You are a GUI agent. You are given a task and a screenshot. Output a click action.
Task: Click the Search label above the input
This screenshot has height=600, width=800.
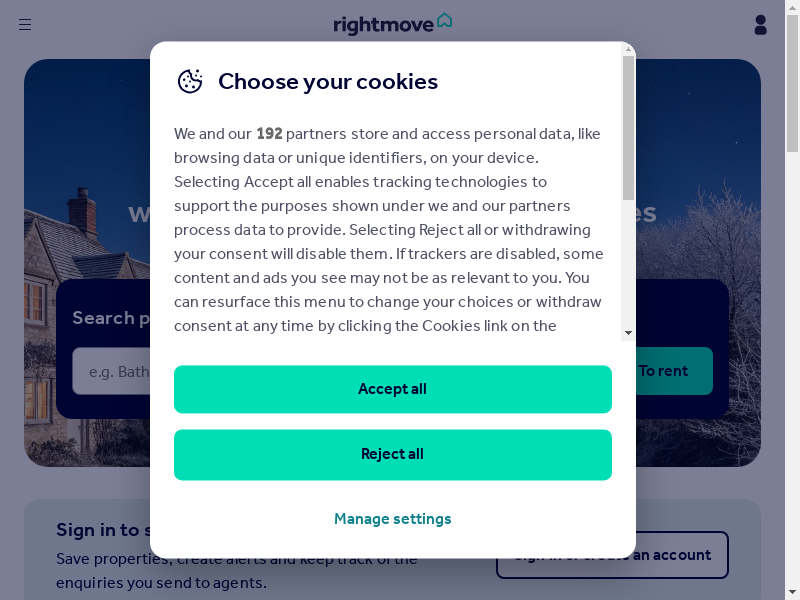point(103,318)
